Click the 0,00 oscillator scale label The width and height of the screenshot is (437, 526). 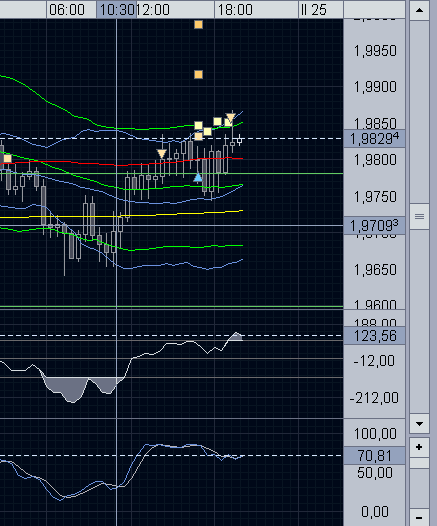click(x=375, y=512)
